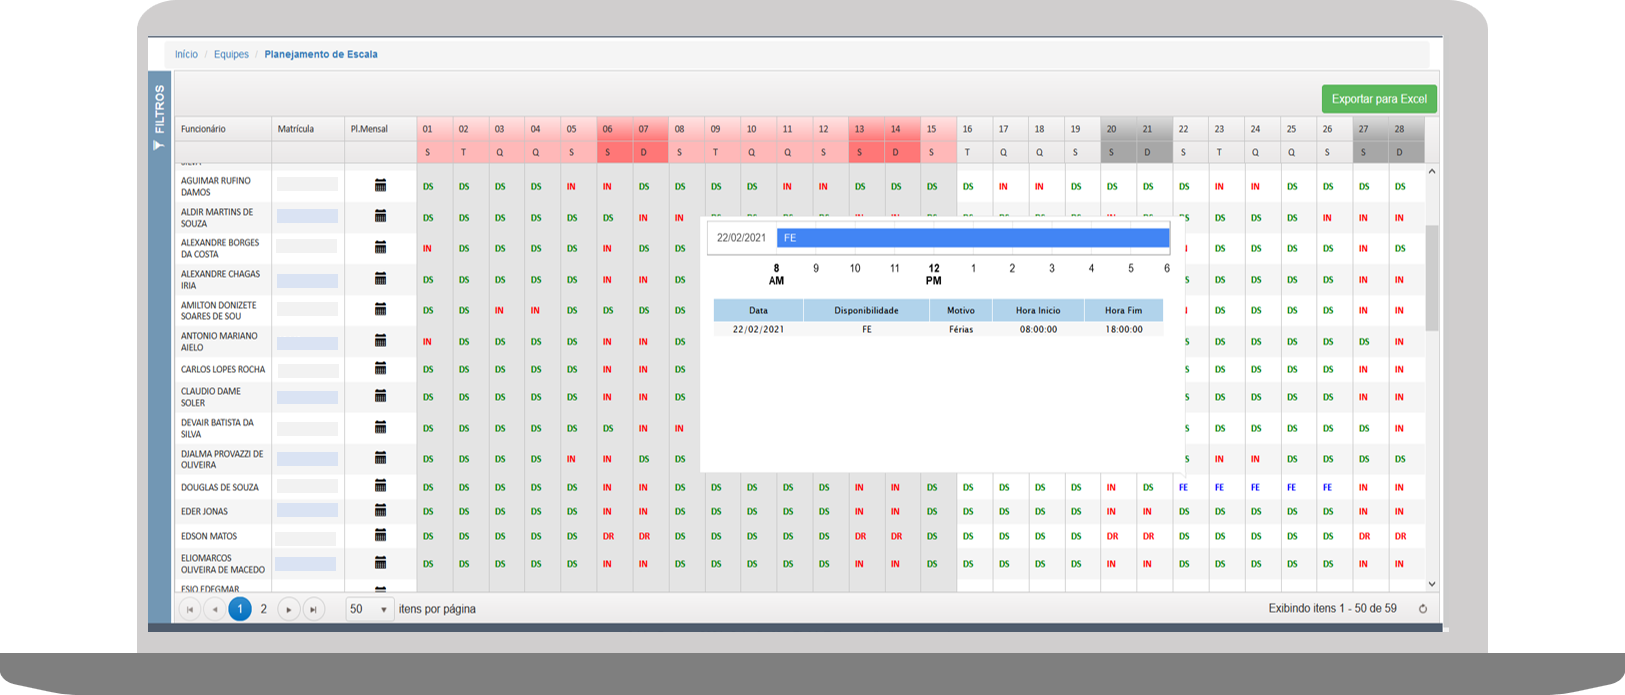Go to the last page of results
The image size is (1625, 695).
pyautogui.click(x=314, y=609)
